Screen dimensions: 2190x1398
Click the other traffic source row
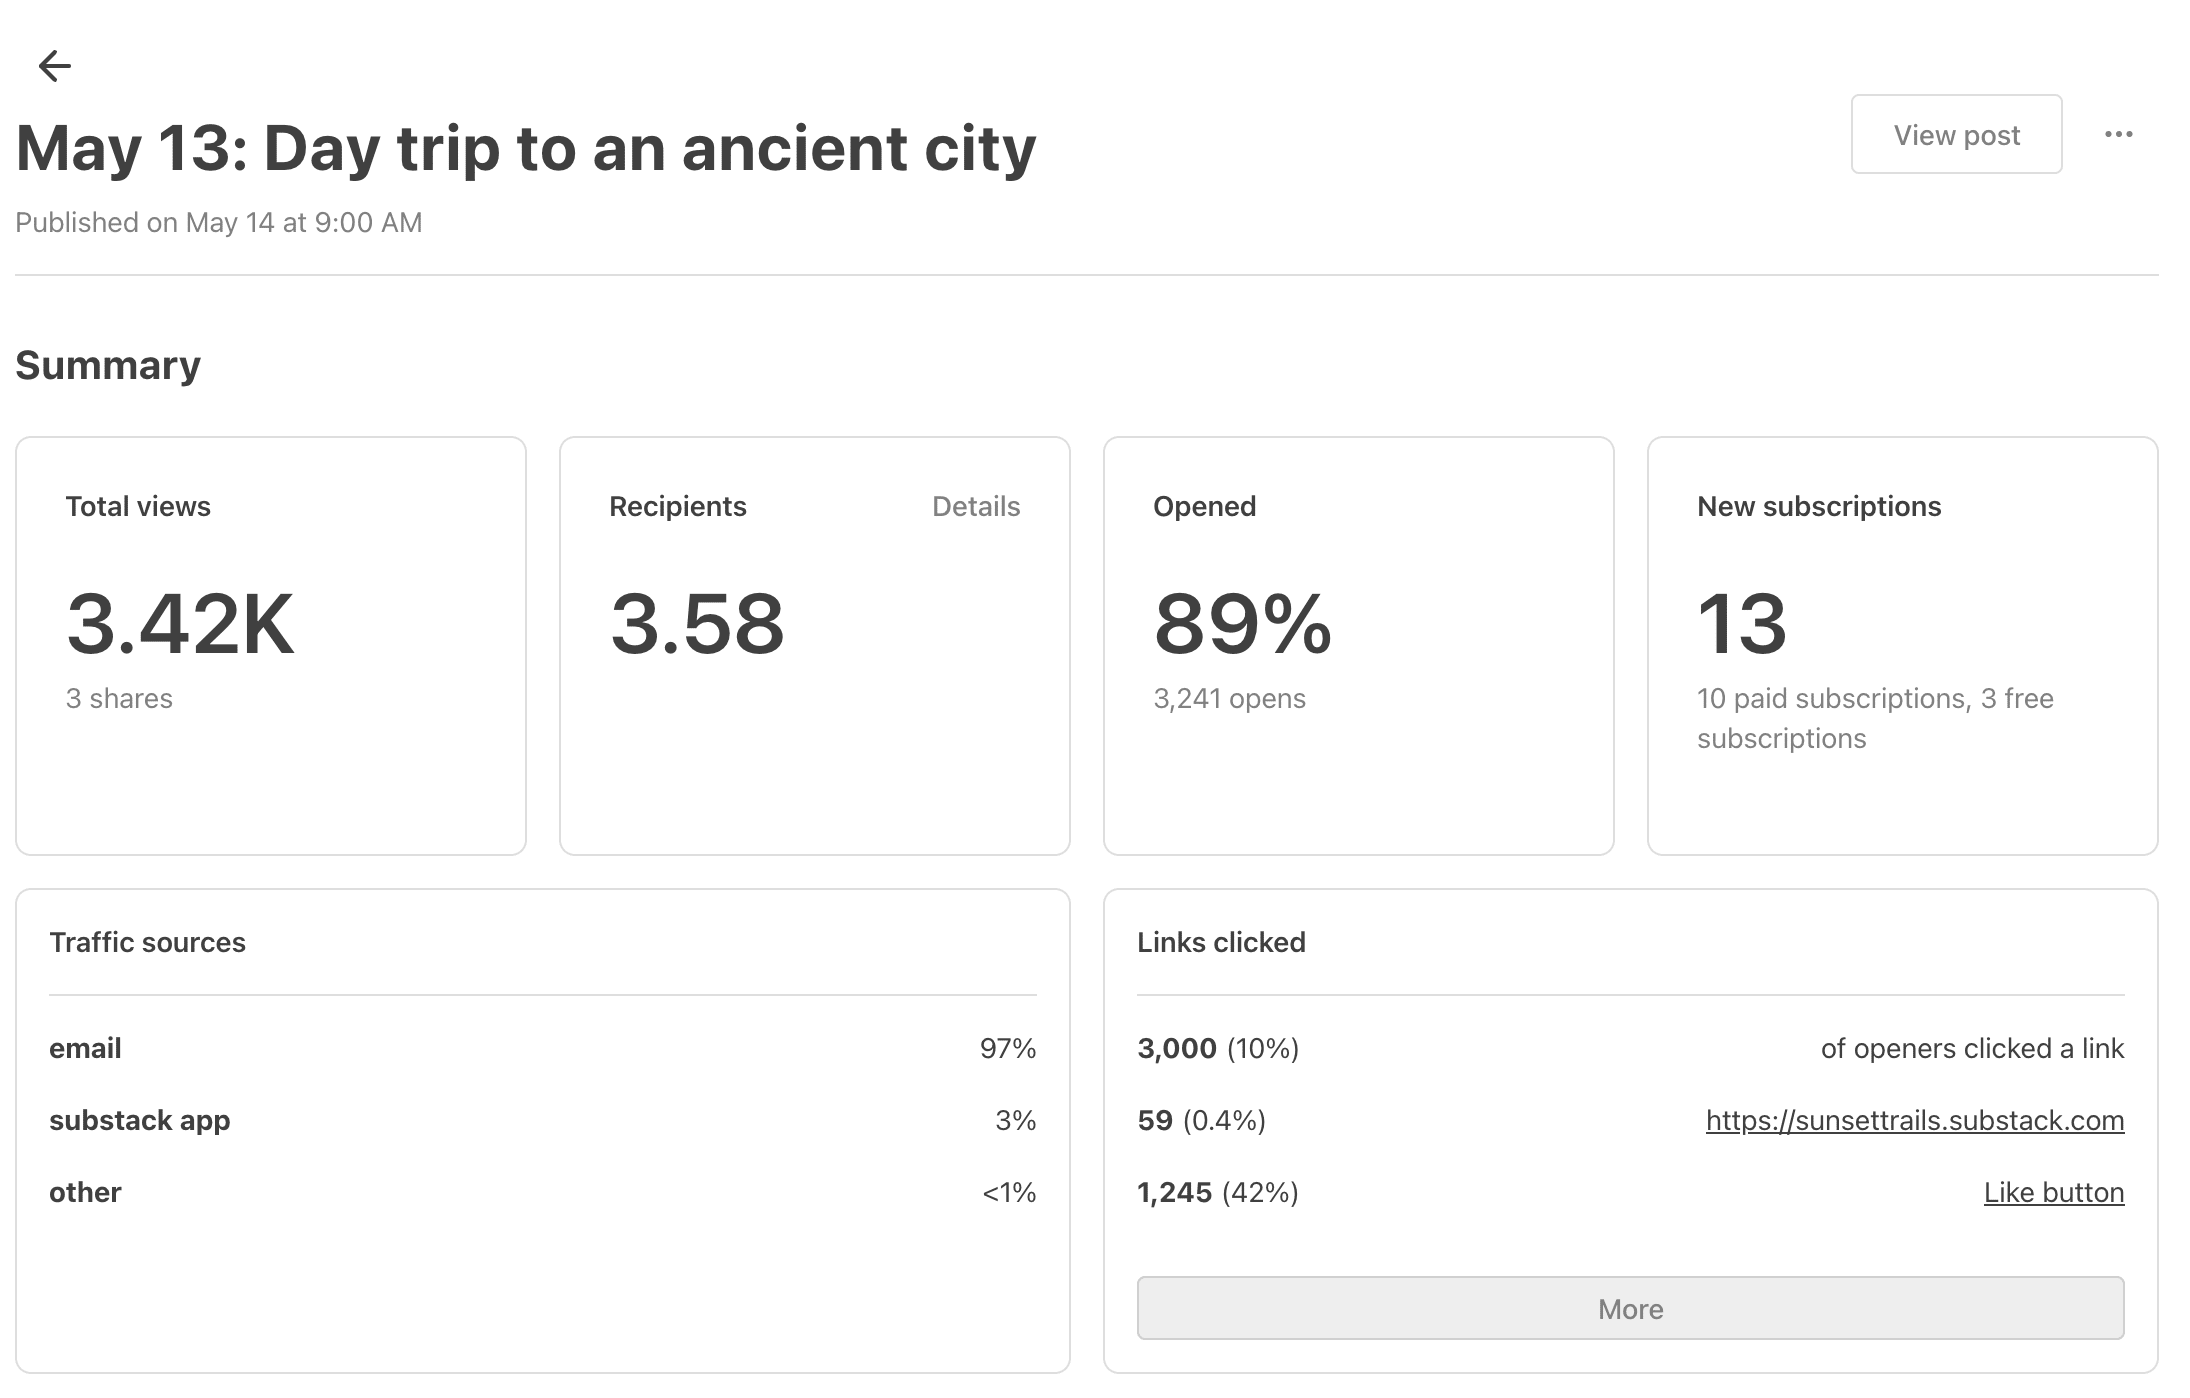pos(542,1192)
